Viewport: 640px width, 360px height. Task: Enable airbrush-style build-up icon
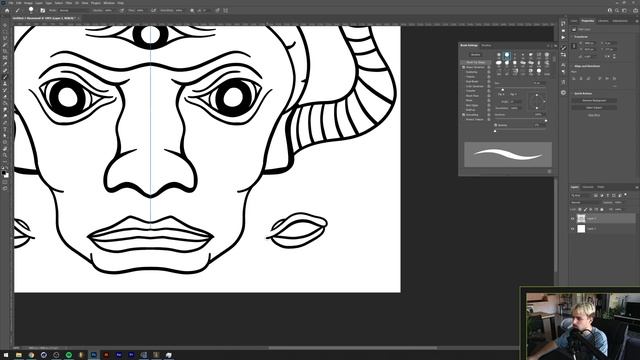[154, 11]
